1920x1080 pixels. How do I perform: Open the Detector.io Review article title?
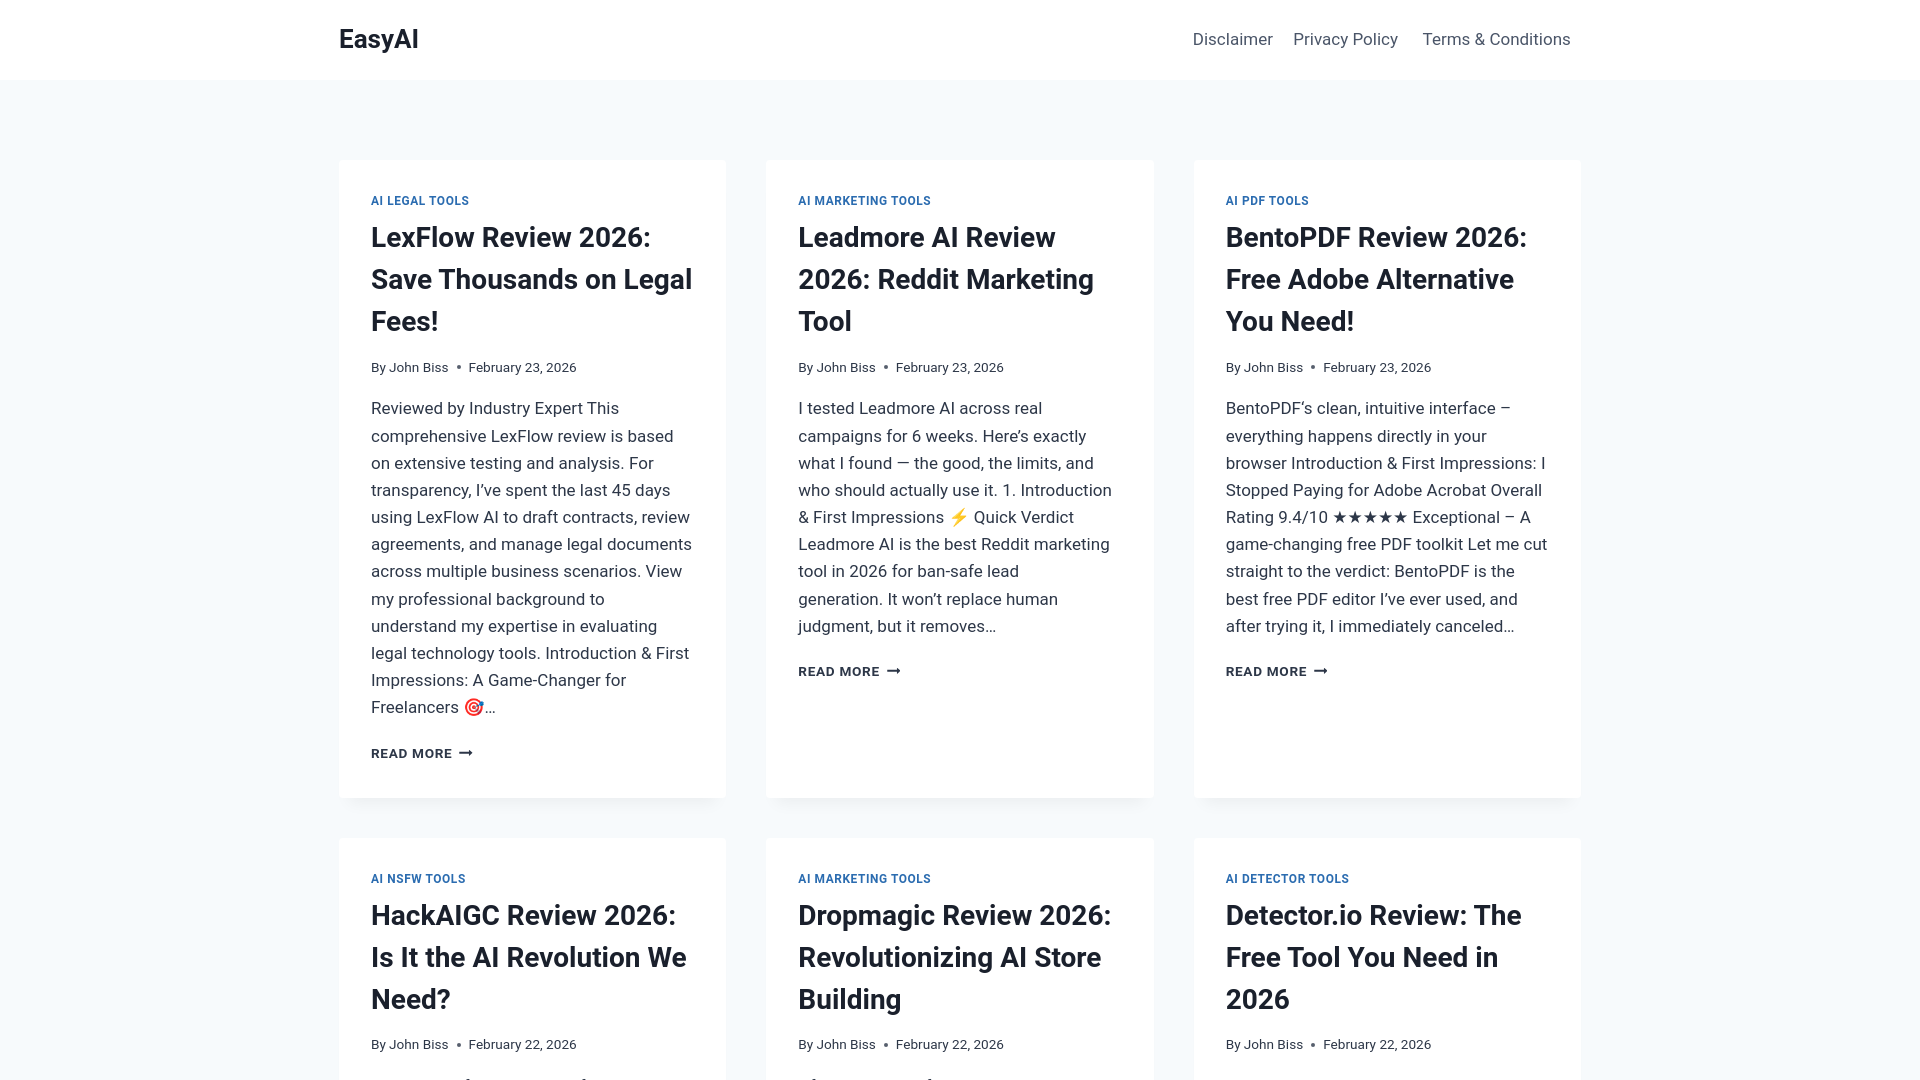coord(1373,957)
